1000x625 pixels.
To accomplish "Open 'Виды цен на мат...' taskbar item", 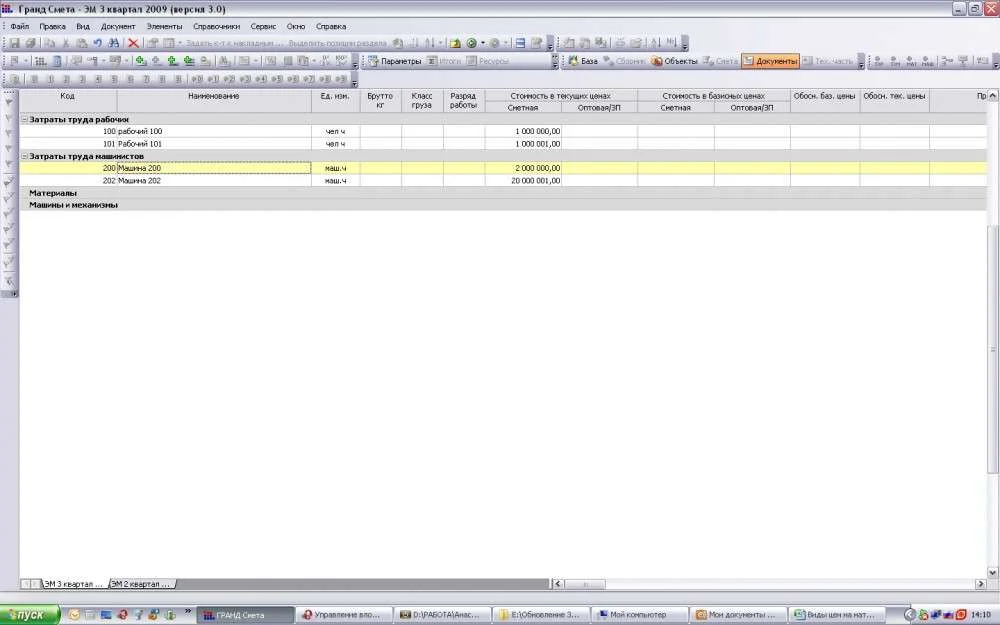I will click(837, 615).
